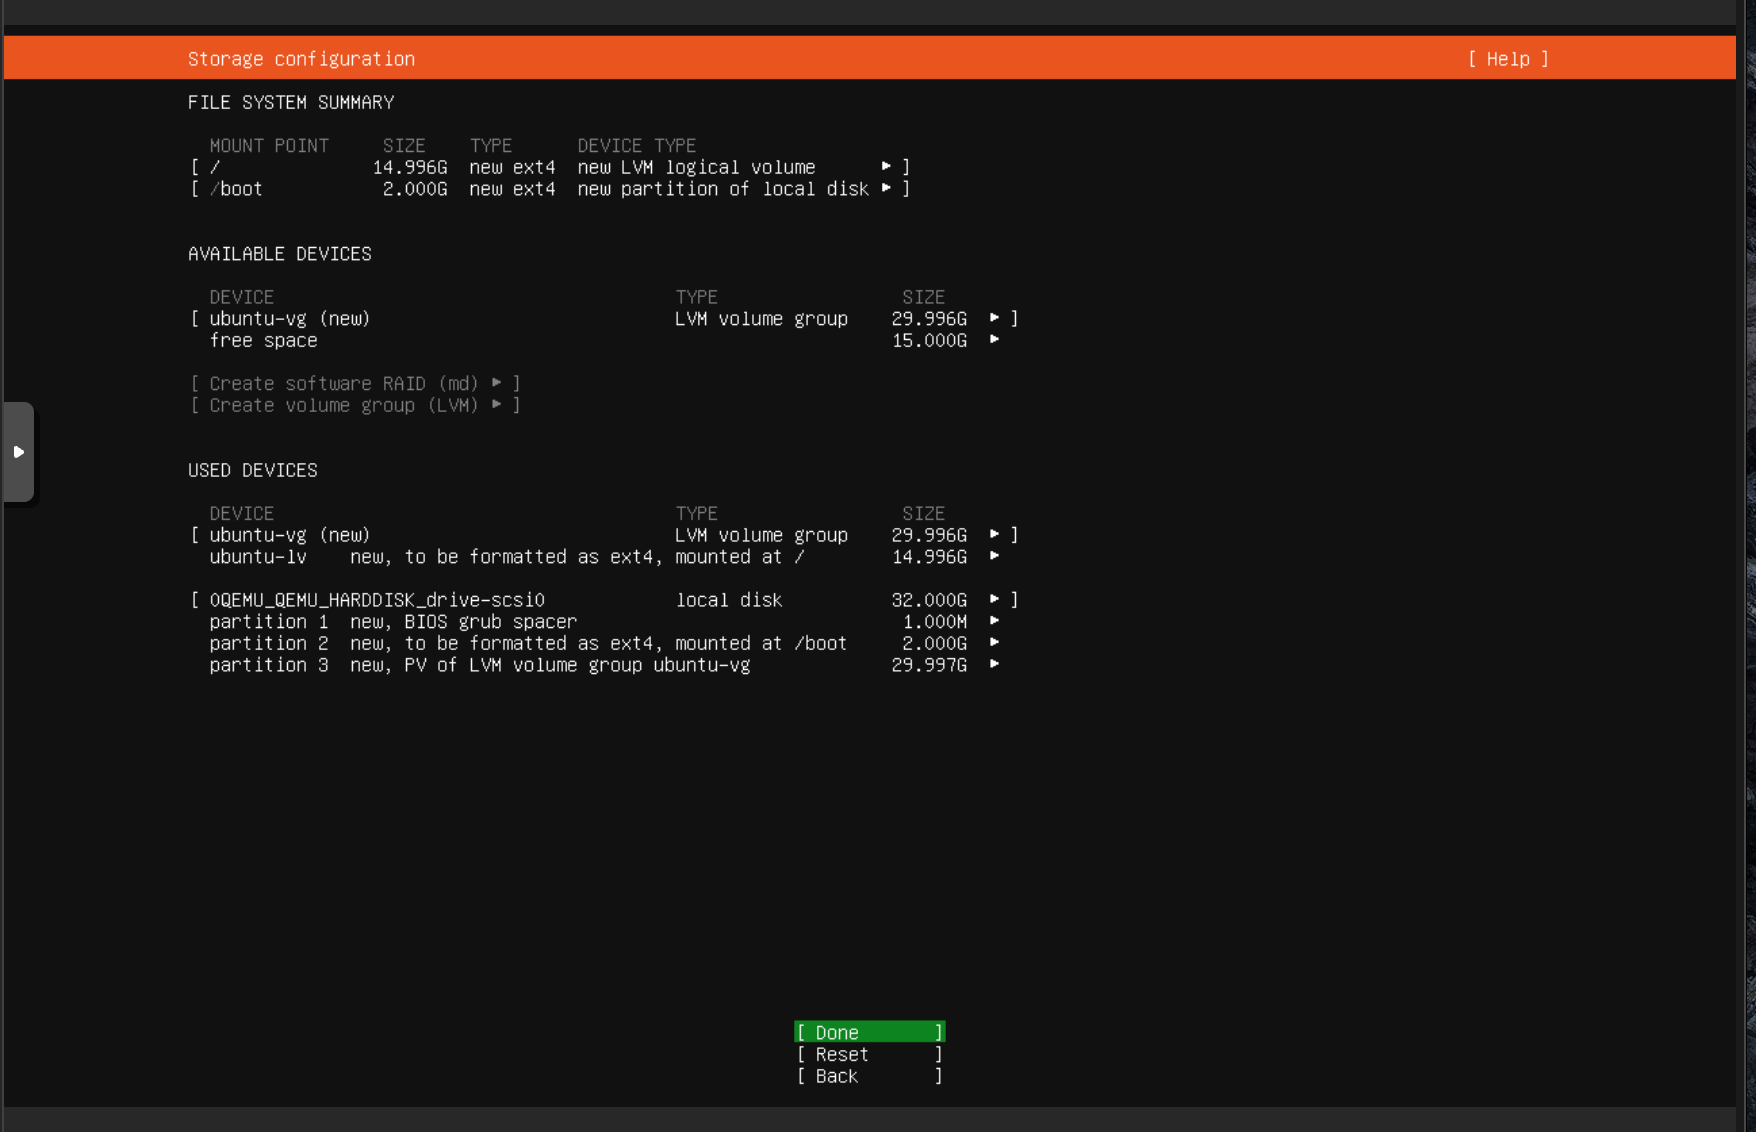
Task: Select Create volume group (LVM) option
Action: (354, 405)
